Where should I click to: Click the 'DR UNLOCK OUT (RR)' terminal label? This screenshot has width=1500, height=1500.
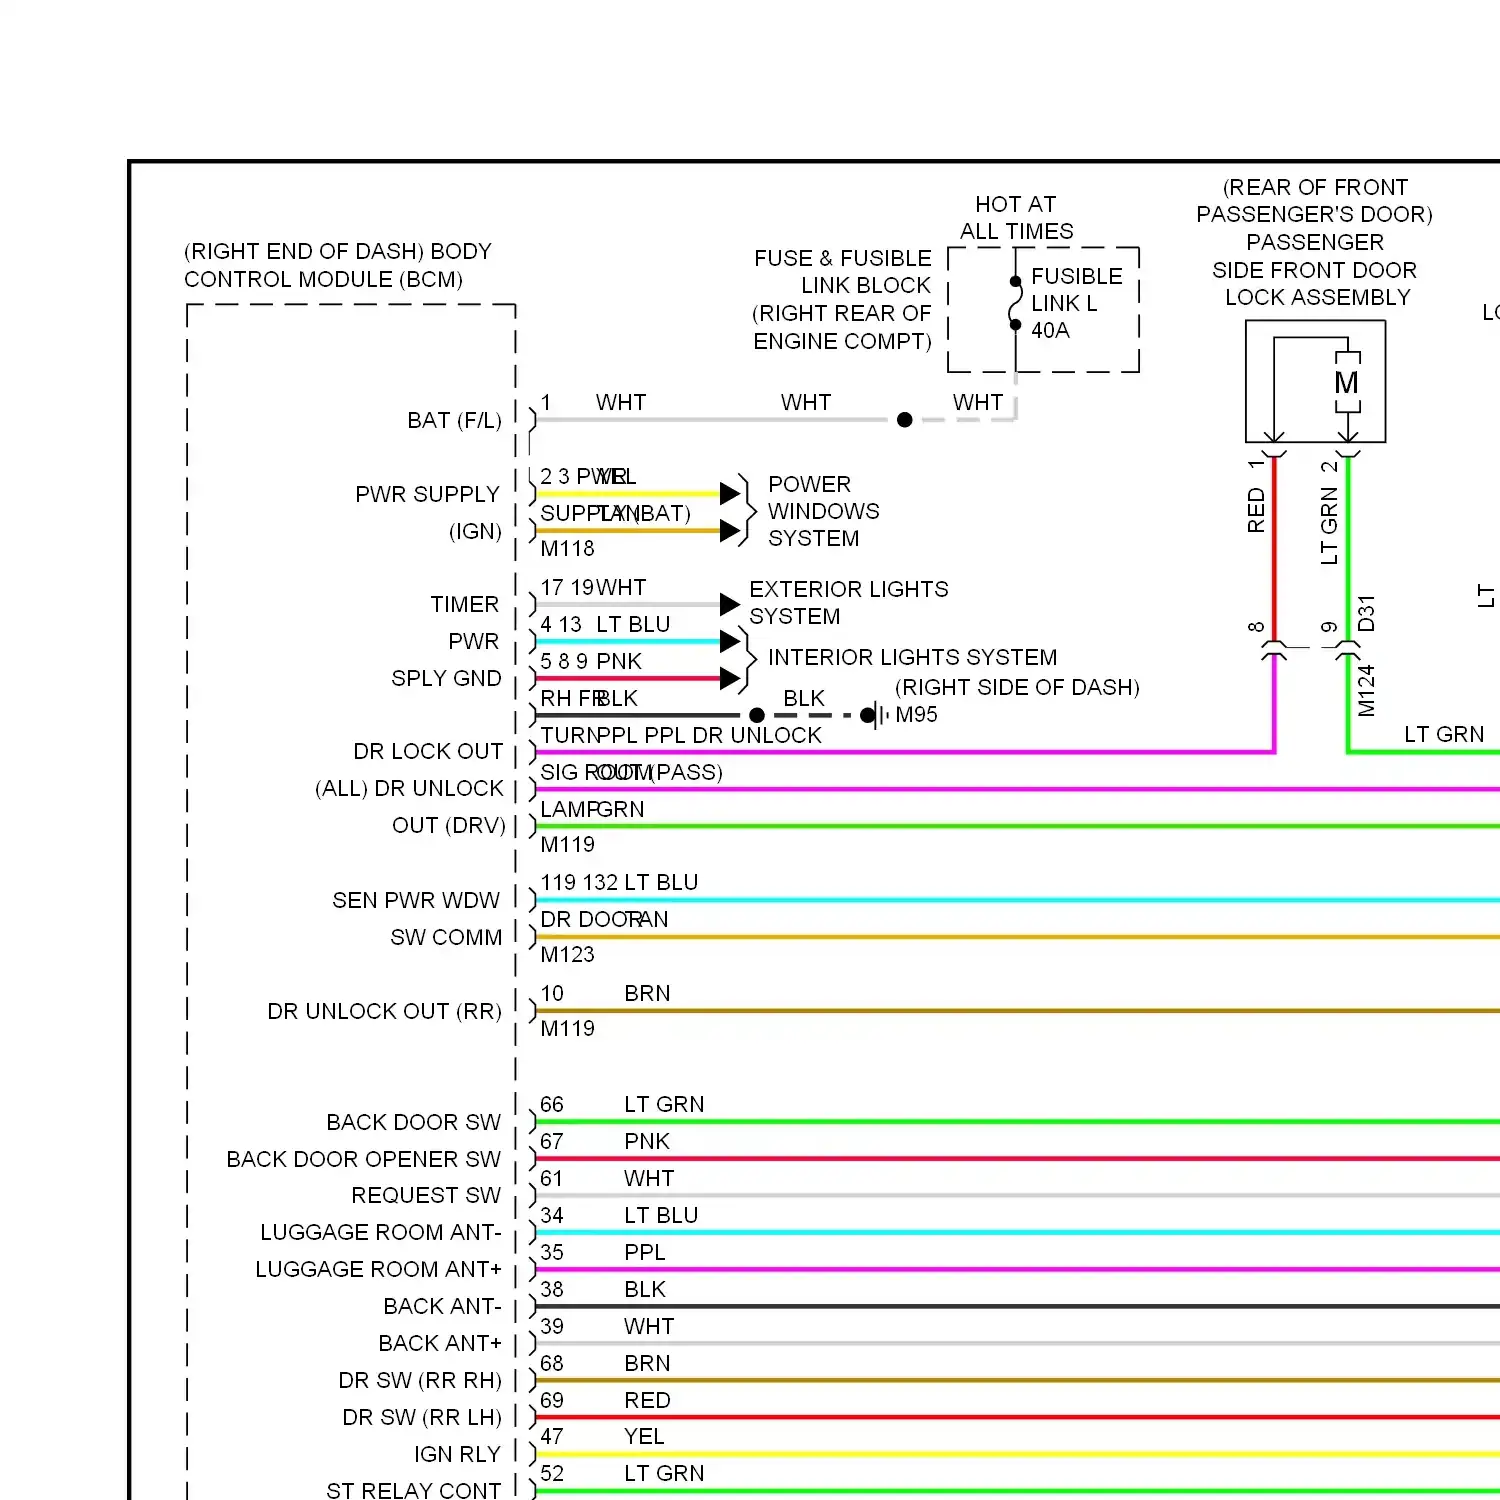coord(384,1011)
